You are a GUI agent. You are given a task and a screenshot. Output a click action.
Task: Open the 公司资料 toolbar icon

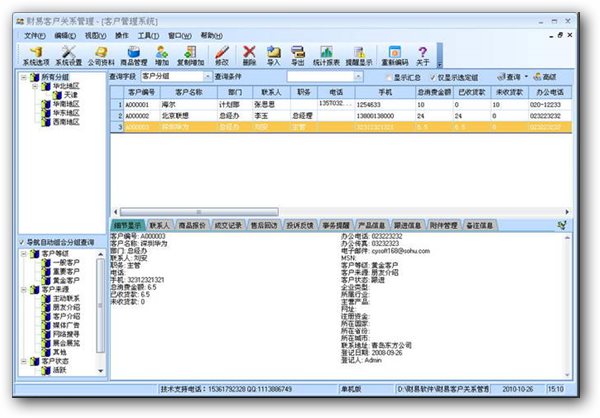(x=101, y=56)
